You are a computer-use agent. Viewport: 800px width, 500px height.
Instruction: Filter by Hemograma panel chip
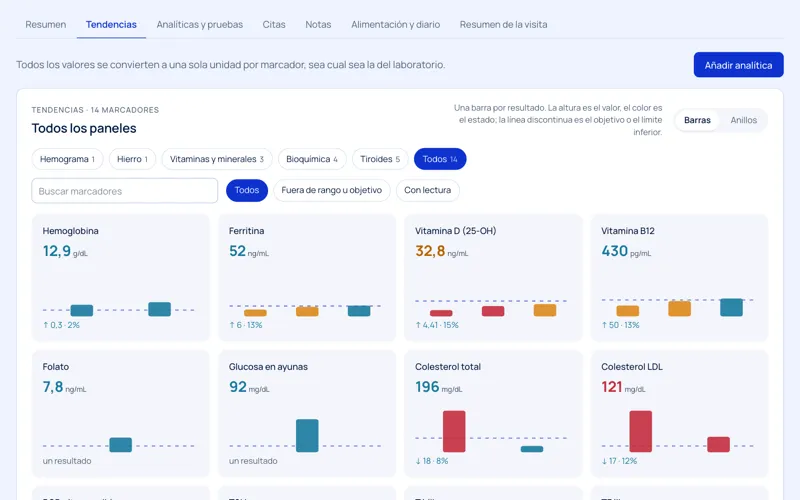[67, 159]
